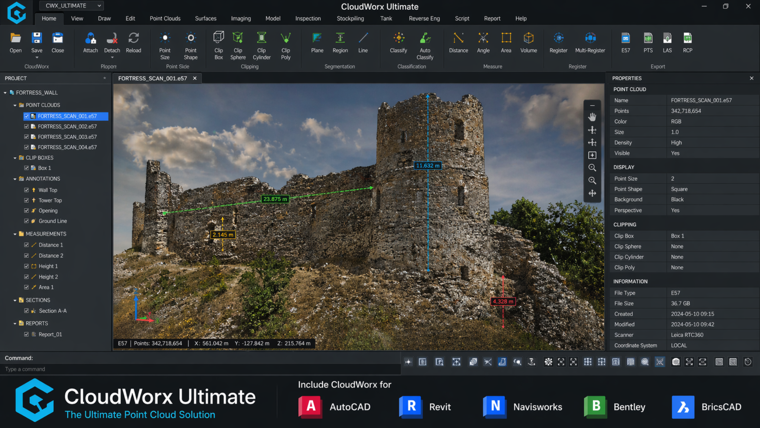
Task: Select the Height 2 measurement item
Action: pos(48,277)
